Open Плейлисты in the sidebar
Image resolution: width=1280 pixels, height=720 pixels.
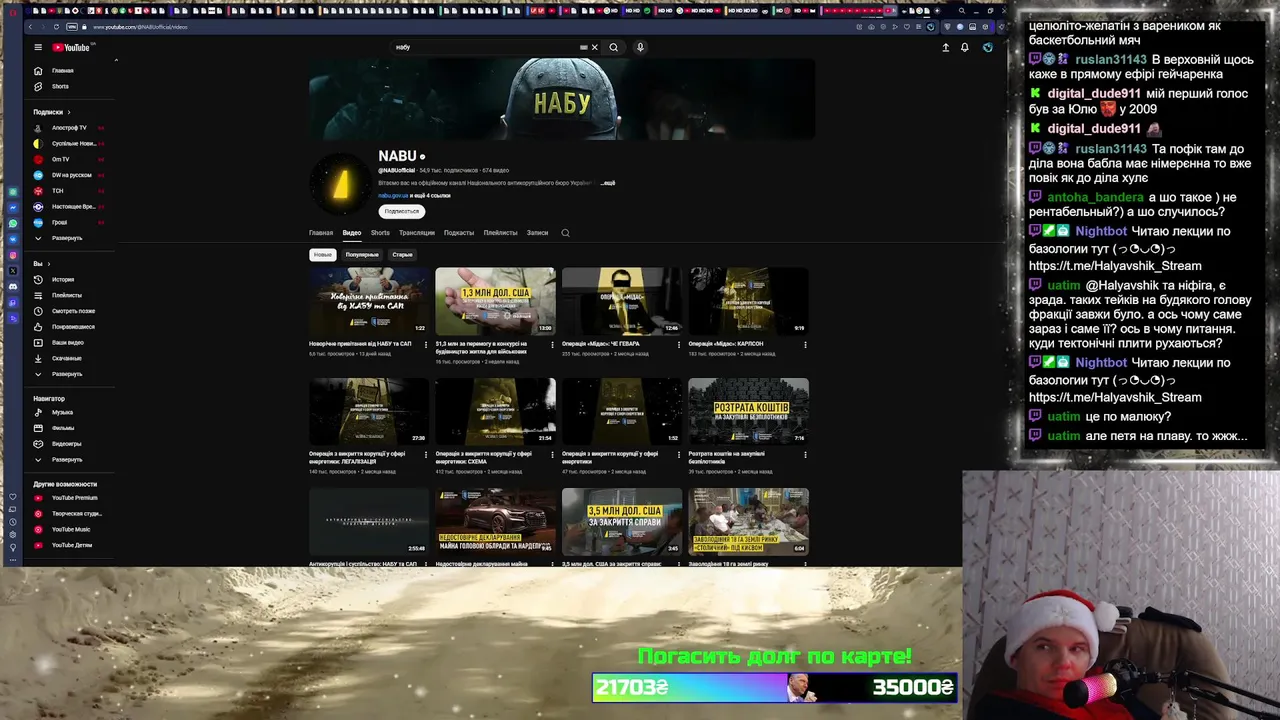(x=66, y=295)
